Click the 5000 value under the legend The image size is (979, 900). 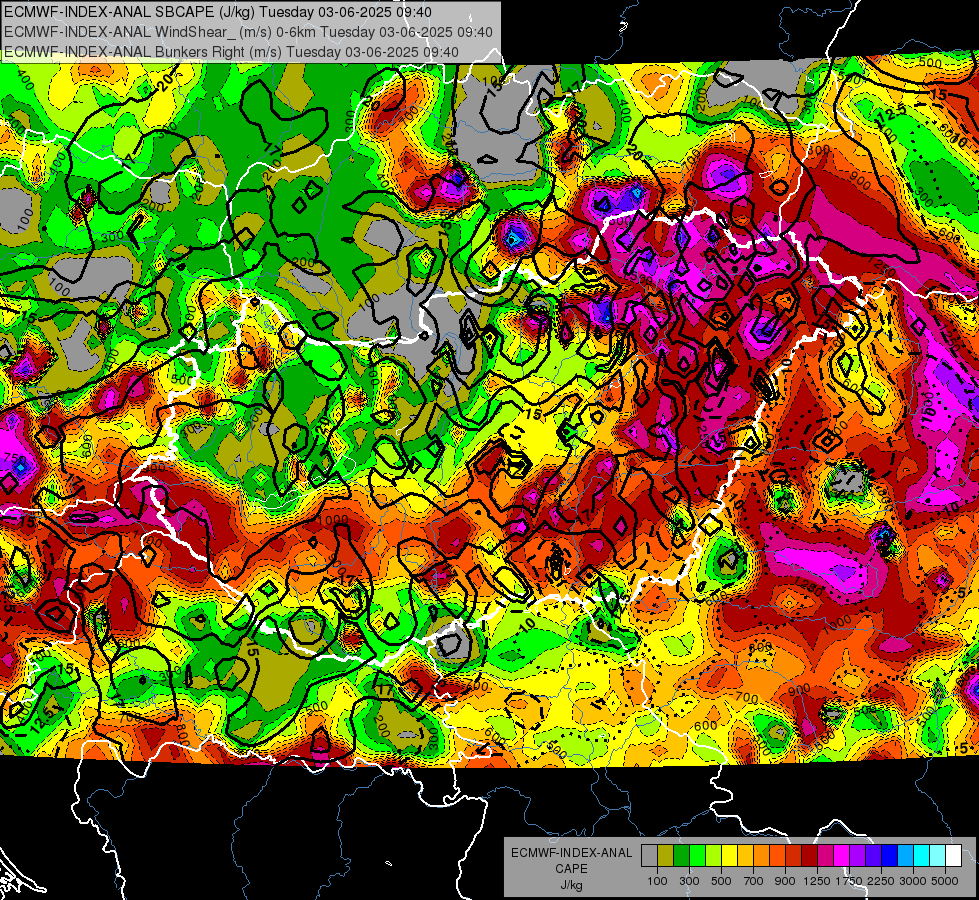pyautogui.click(x=945, y=881)
